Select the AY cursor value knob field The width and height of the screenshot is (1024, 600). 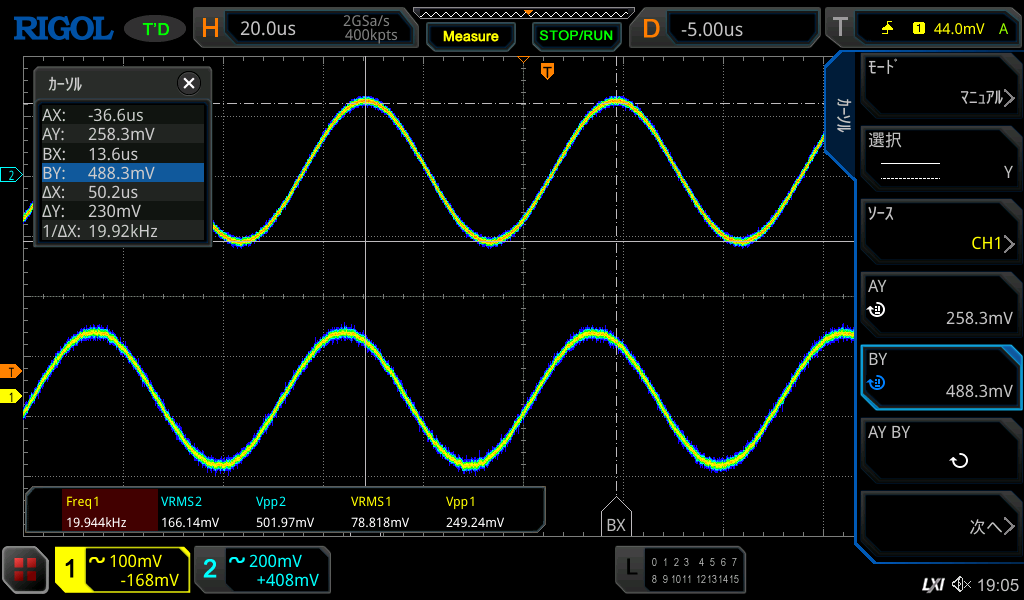click(939, 303)
